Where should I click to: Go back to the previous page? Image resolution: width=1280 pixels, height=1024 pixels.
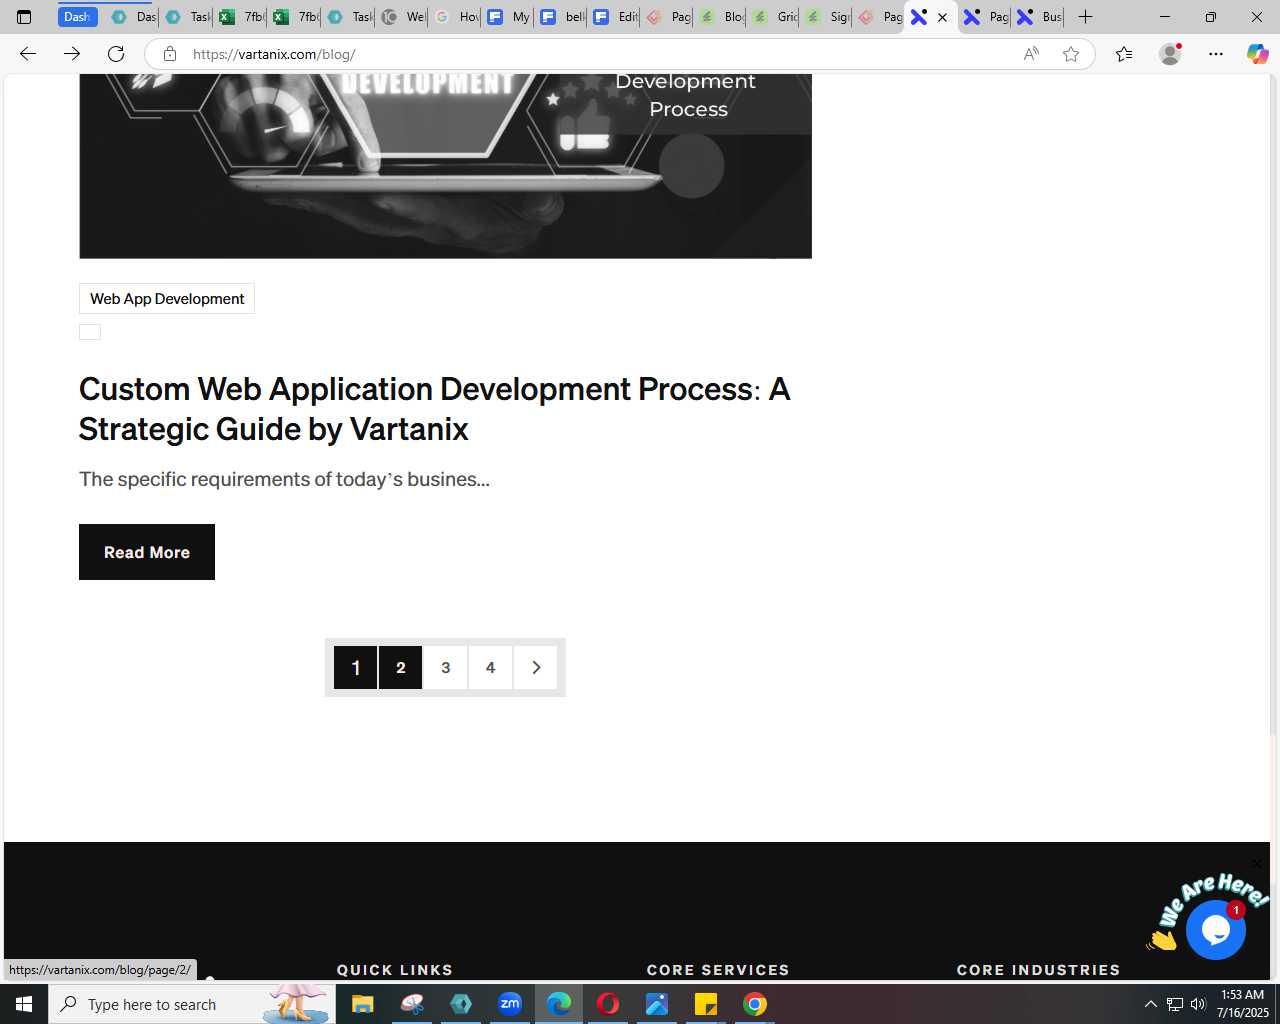point(28,54)
